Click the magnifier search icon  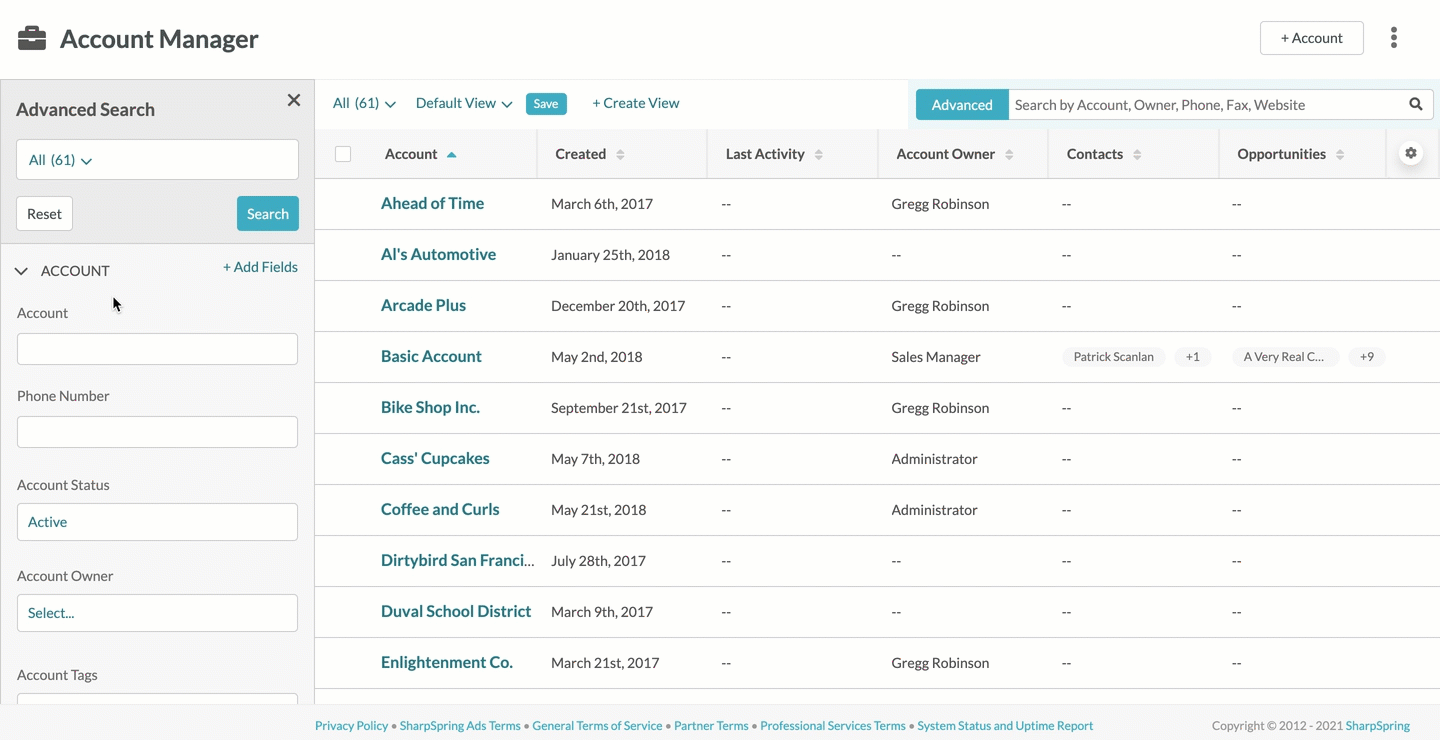(x=1416, y=104)
